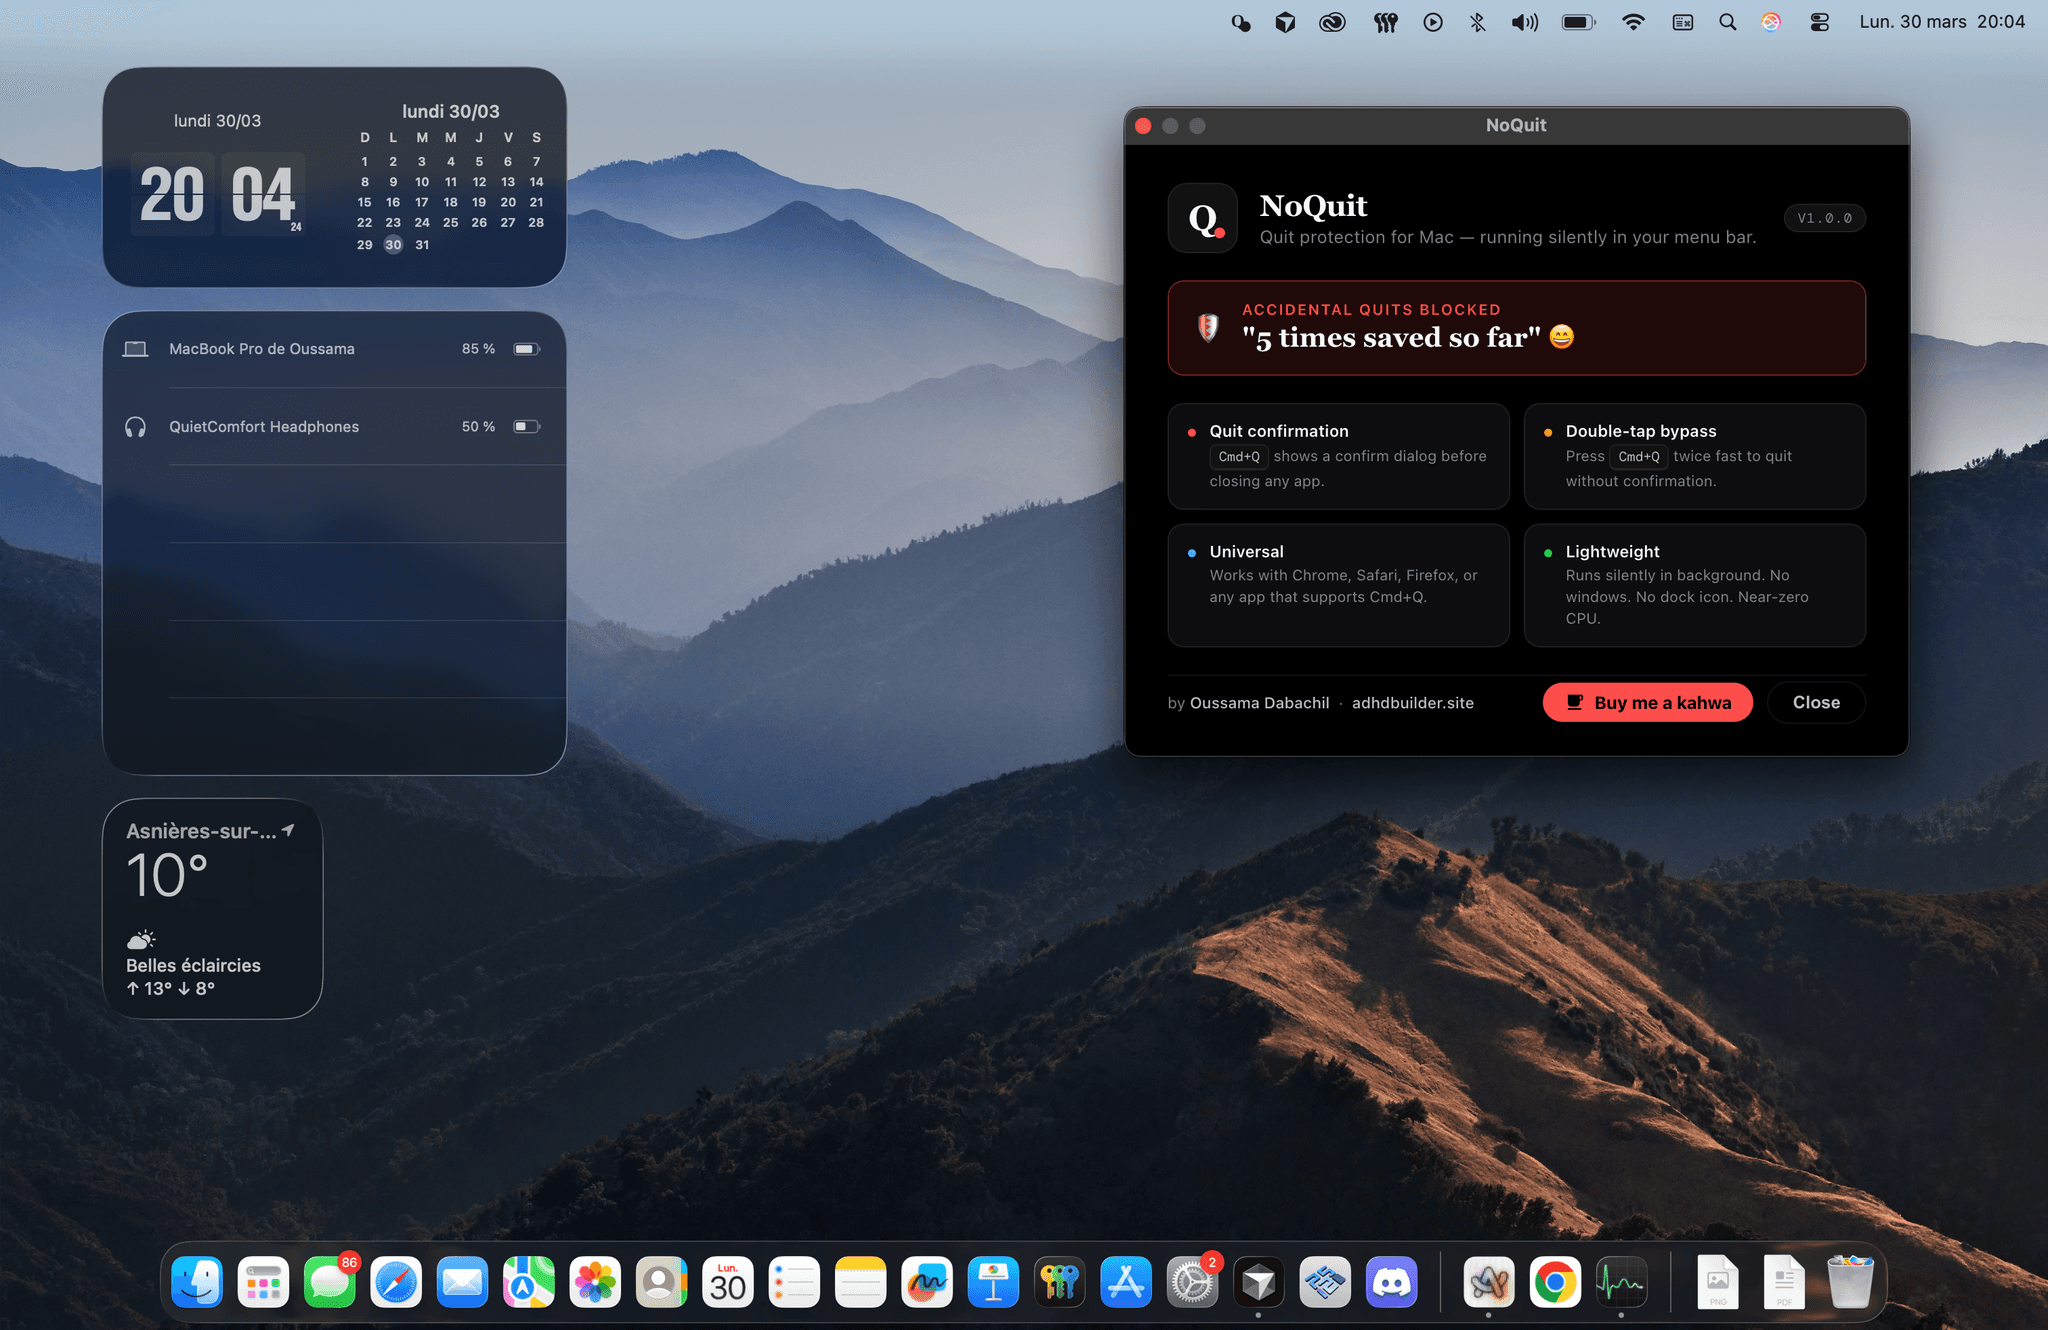Click the green status dot beside Lightweight
This screenshot has width=2048, height=1330.
(x=1548, y=552)
